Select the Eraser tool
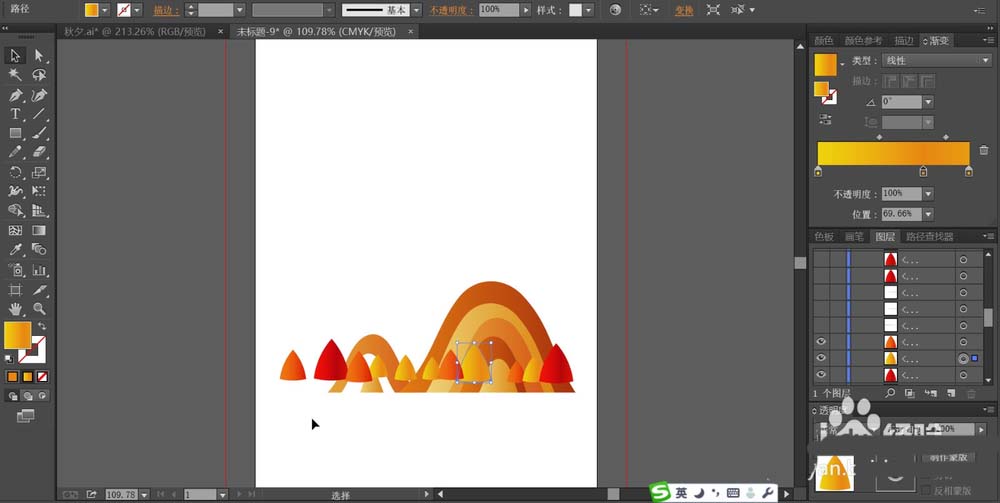The image size is (1000, 503). (x=39, y=152)
